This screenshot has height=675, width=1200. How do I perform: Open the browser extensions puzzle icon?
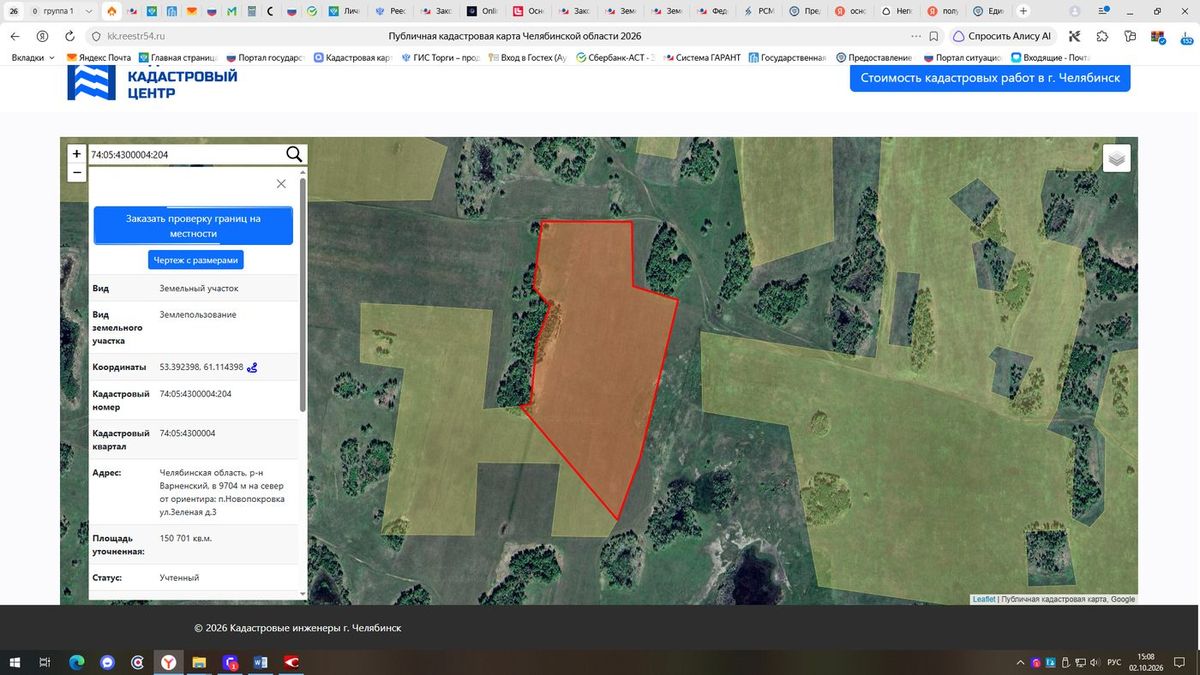click(x=1102, y=36)
